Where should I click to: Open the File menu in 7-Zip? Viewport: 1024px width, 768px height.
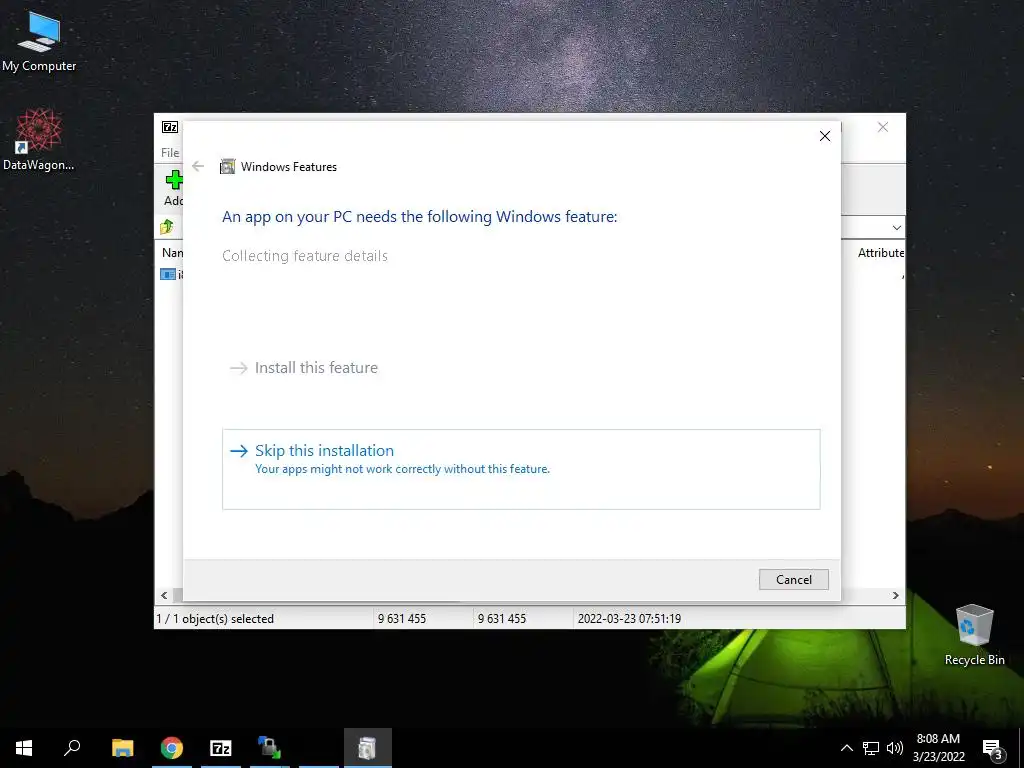pyautogui.click(x=170, y=152)
